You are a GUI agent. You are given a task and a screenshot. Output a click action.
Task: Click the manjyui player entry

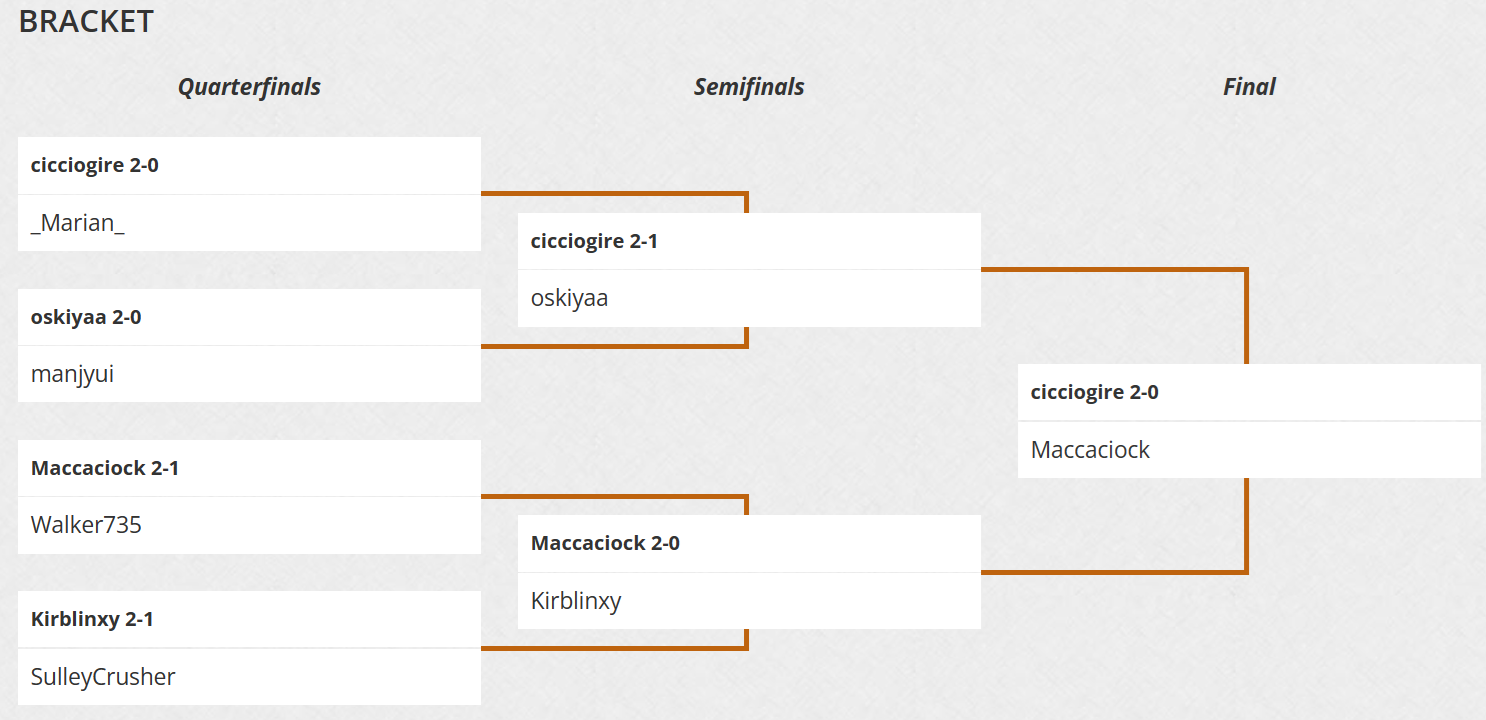72,374
